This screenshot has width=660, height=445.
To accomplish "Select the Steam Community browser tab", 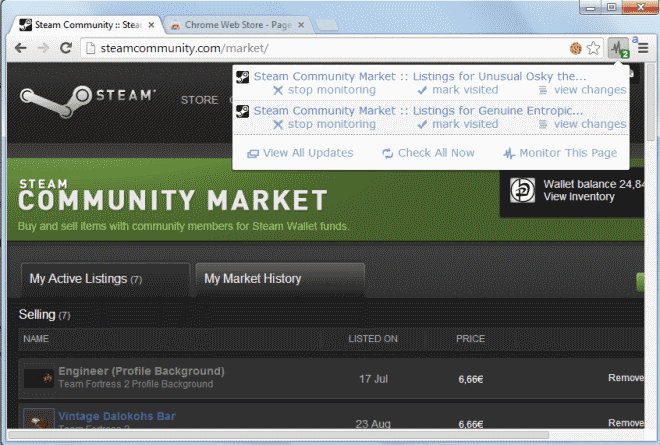I will pos(87,25).
